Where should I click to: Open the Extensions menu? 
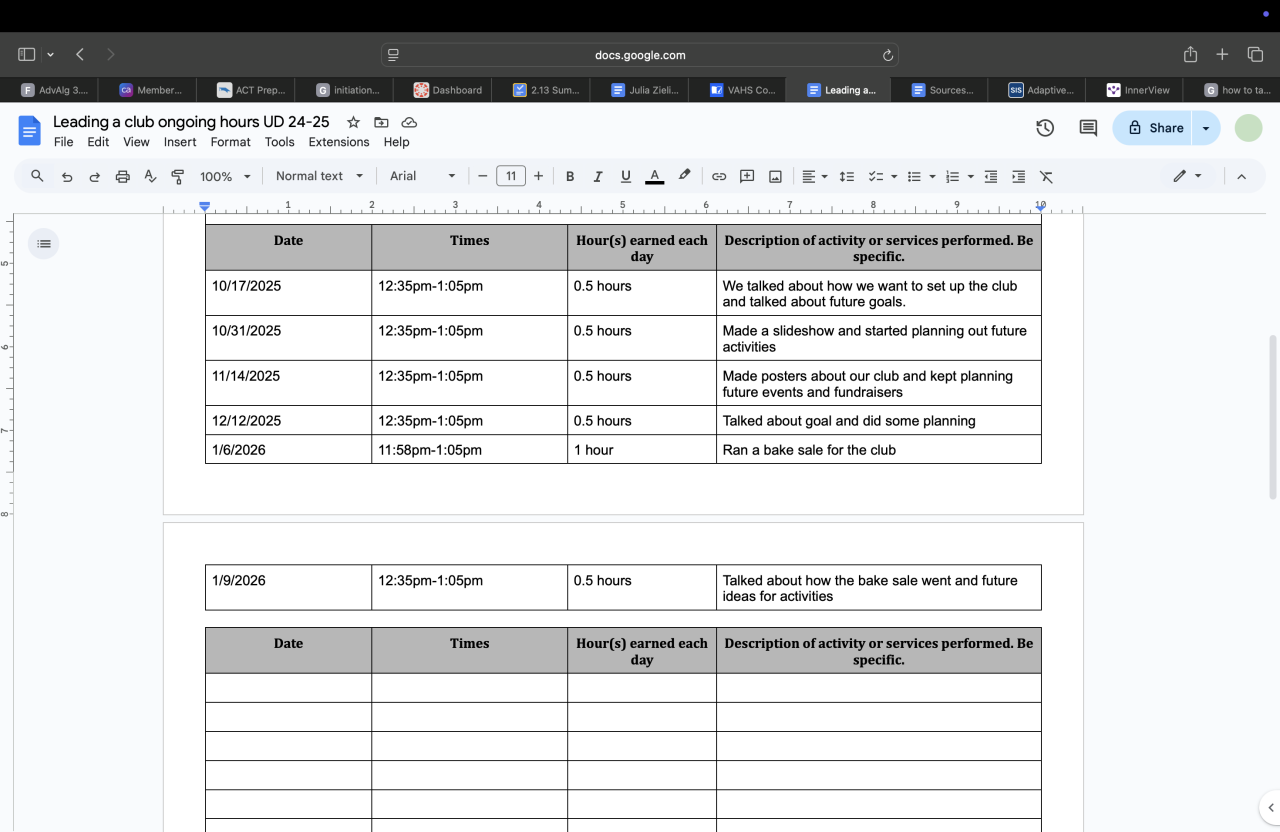[339, 142]
